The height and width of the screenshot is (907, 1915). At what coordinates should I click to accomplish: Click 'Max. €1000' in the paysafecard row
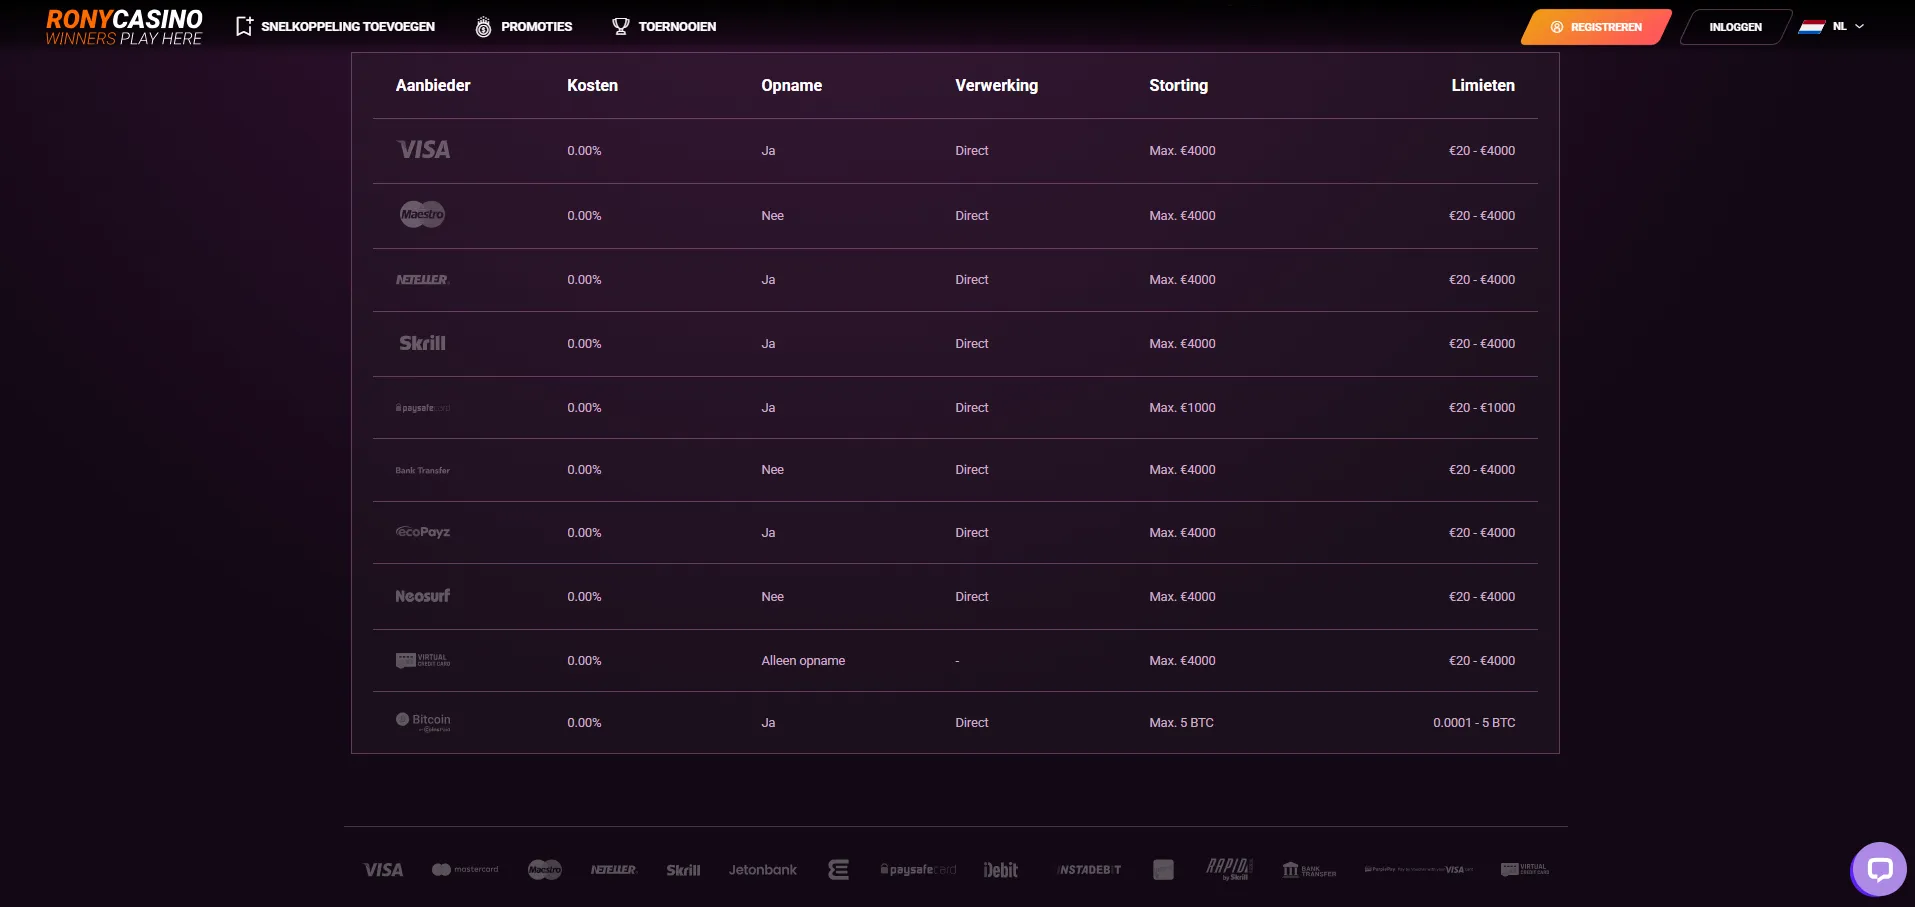tap(1182, 408)
